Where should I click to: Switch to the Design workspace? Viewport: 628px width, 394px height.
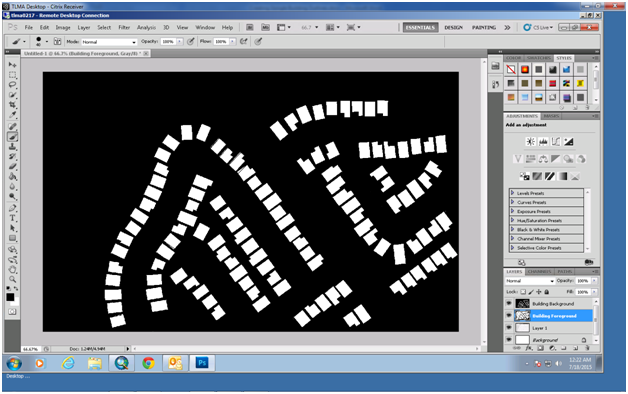pos(453,27)
